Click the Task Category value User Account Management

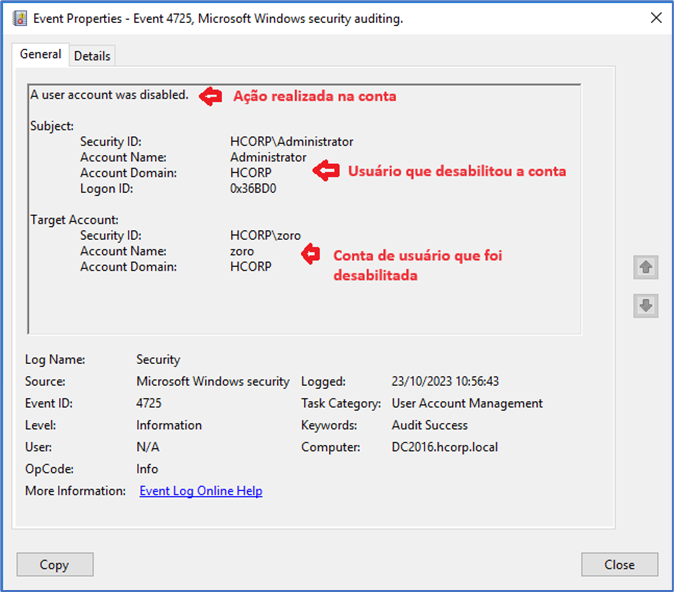click(467, 403)
